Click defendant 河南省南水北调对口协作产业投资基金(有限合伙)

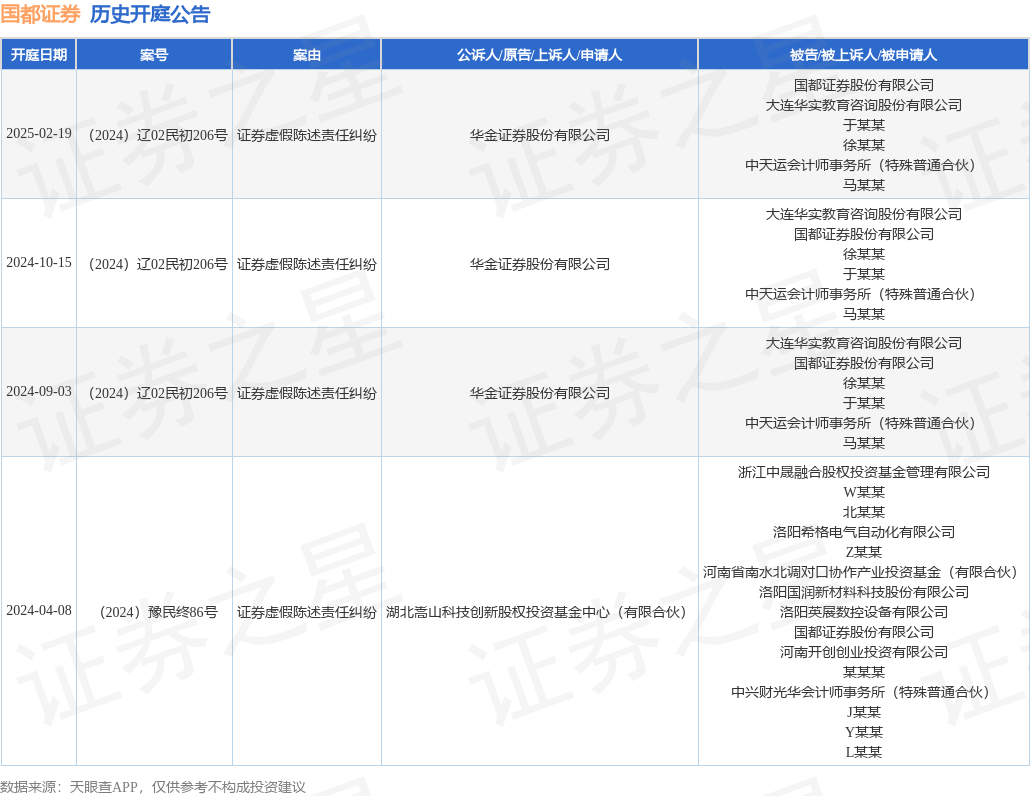click(863, 572)
